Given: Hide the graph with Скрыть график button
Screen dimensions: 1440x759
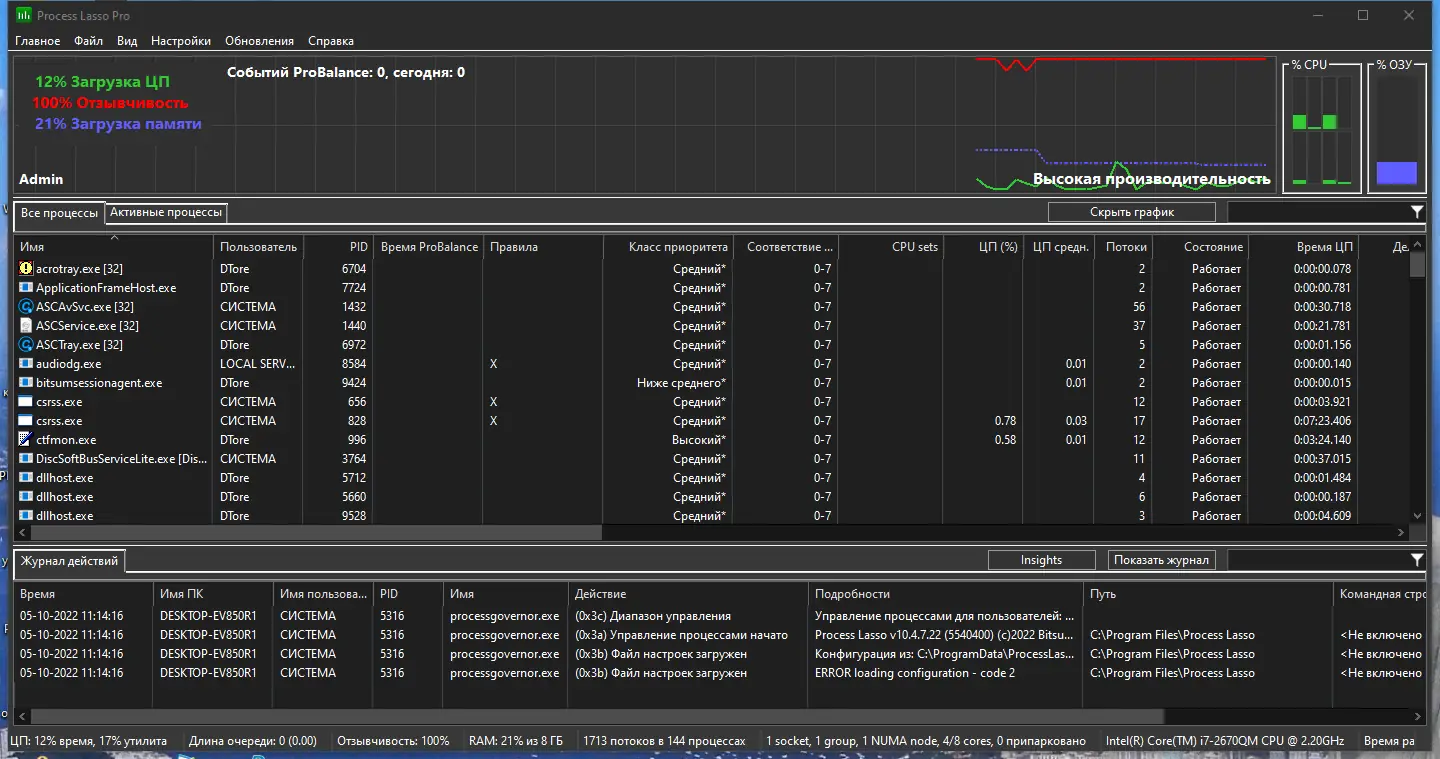Looking at the screenshot, I should (1132, 212).
